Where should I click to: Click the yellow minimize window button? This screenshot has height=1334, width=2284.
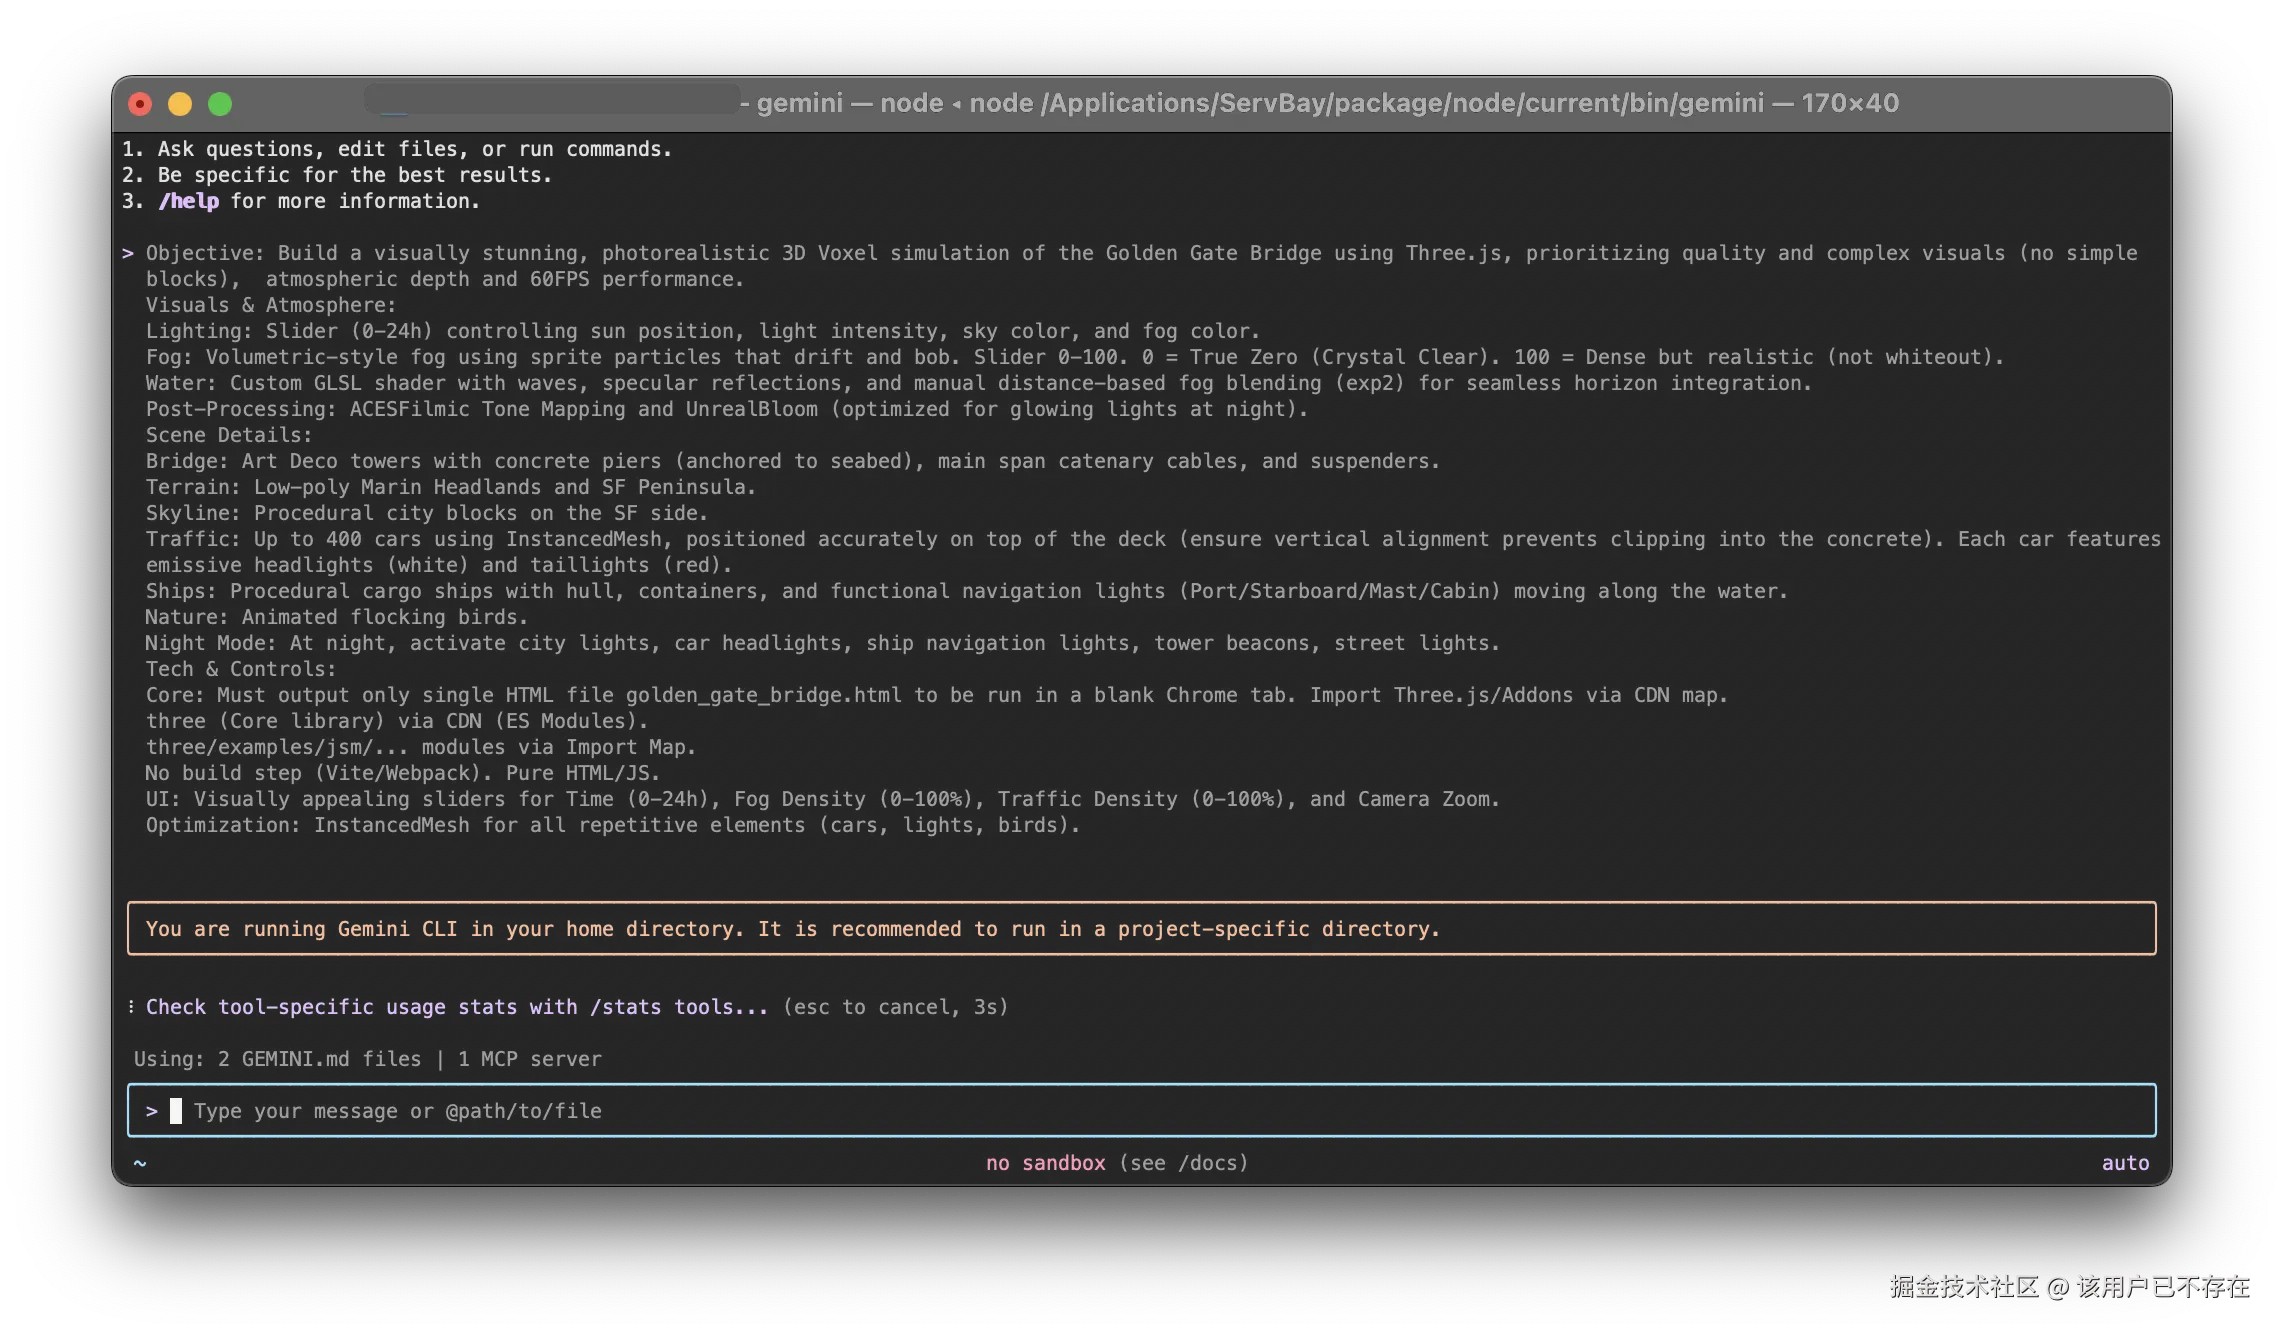pyautogui.click(x=180, y=104)
